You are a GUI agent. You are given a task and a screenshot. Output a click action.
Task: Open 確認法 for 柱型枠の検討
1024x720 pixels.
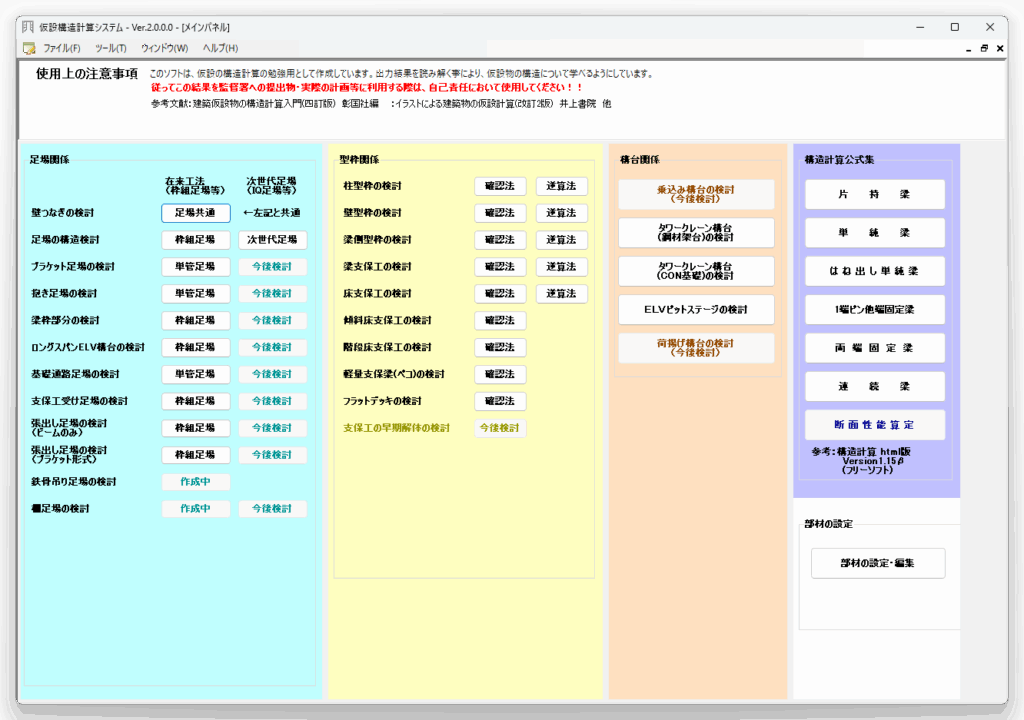point(500,186)
